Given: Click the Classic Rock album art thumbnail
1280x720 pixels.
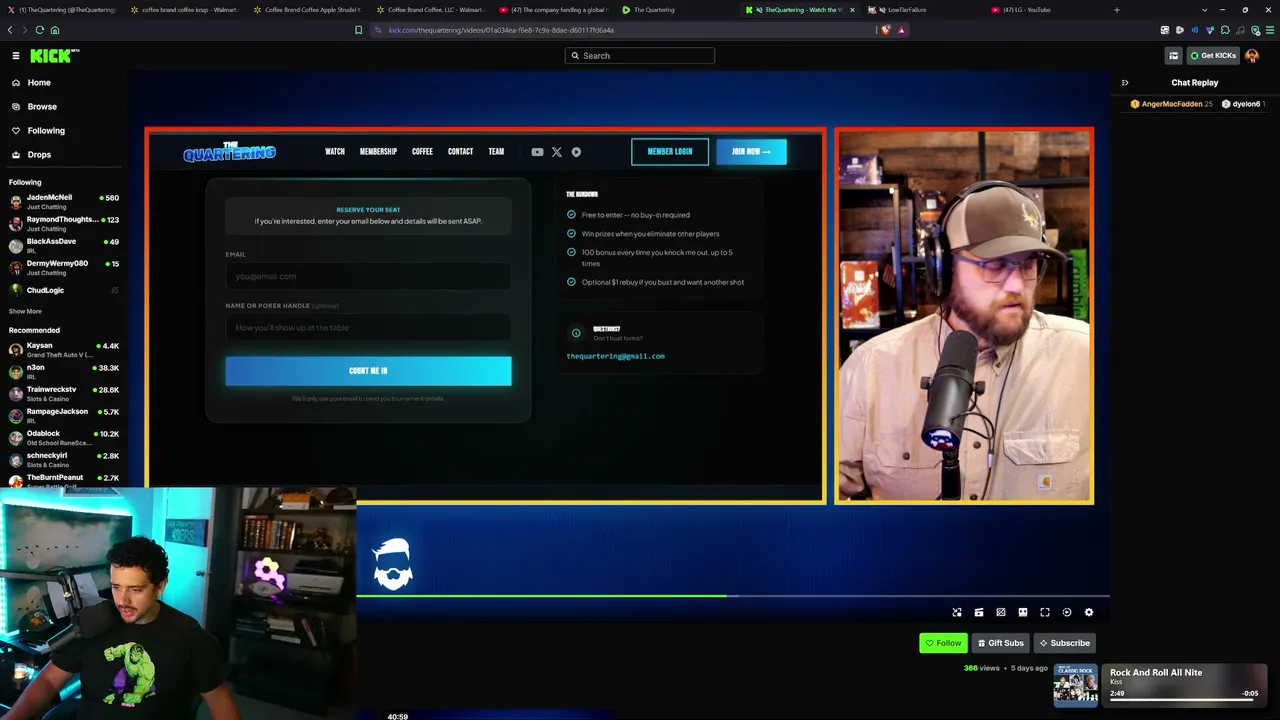Looking at the screenshot, I should click(x=1075, y=685).
